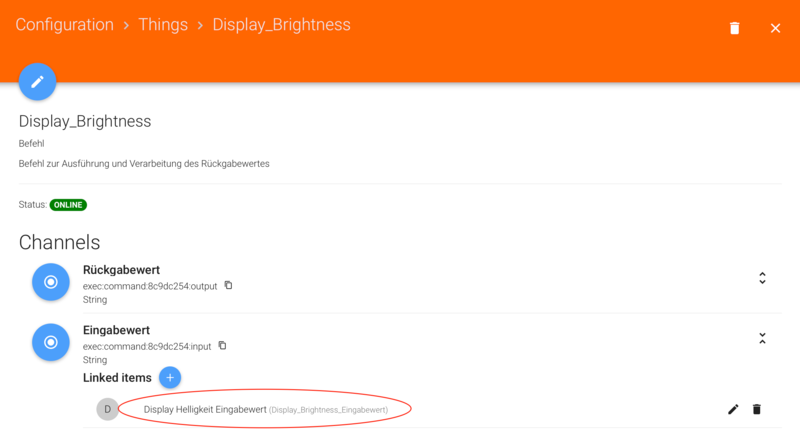Remove the Display Helligkeit Eingabewert item link
This screenshot has width=800, height=430.
coord(757,409)
